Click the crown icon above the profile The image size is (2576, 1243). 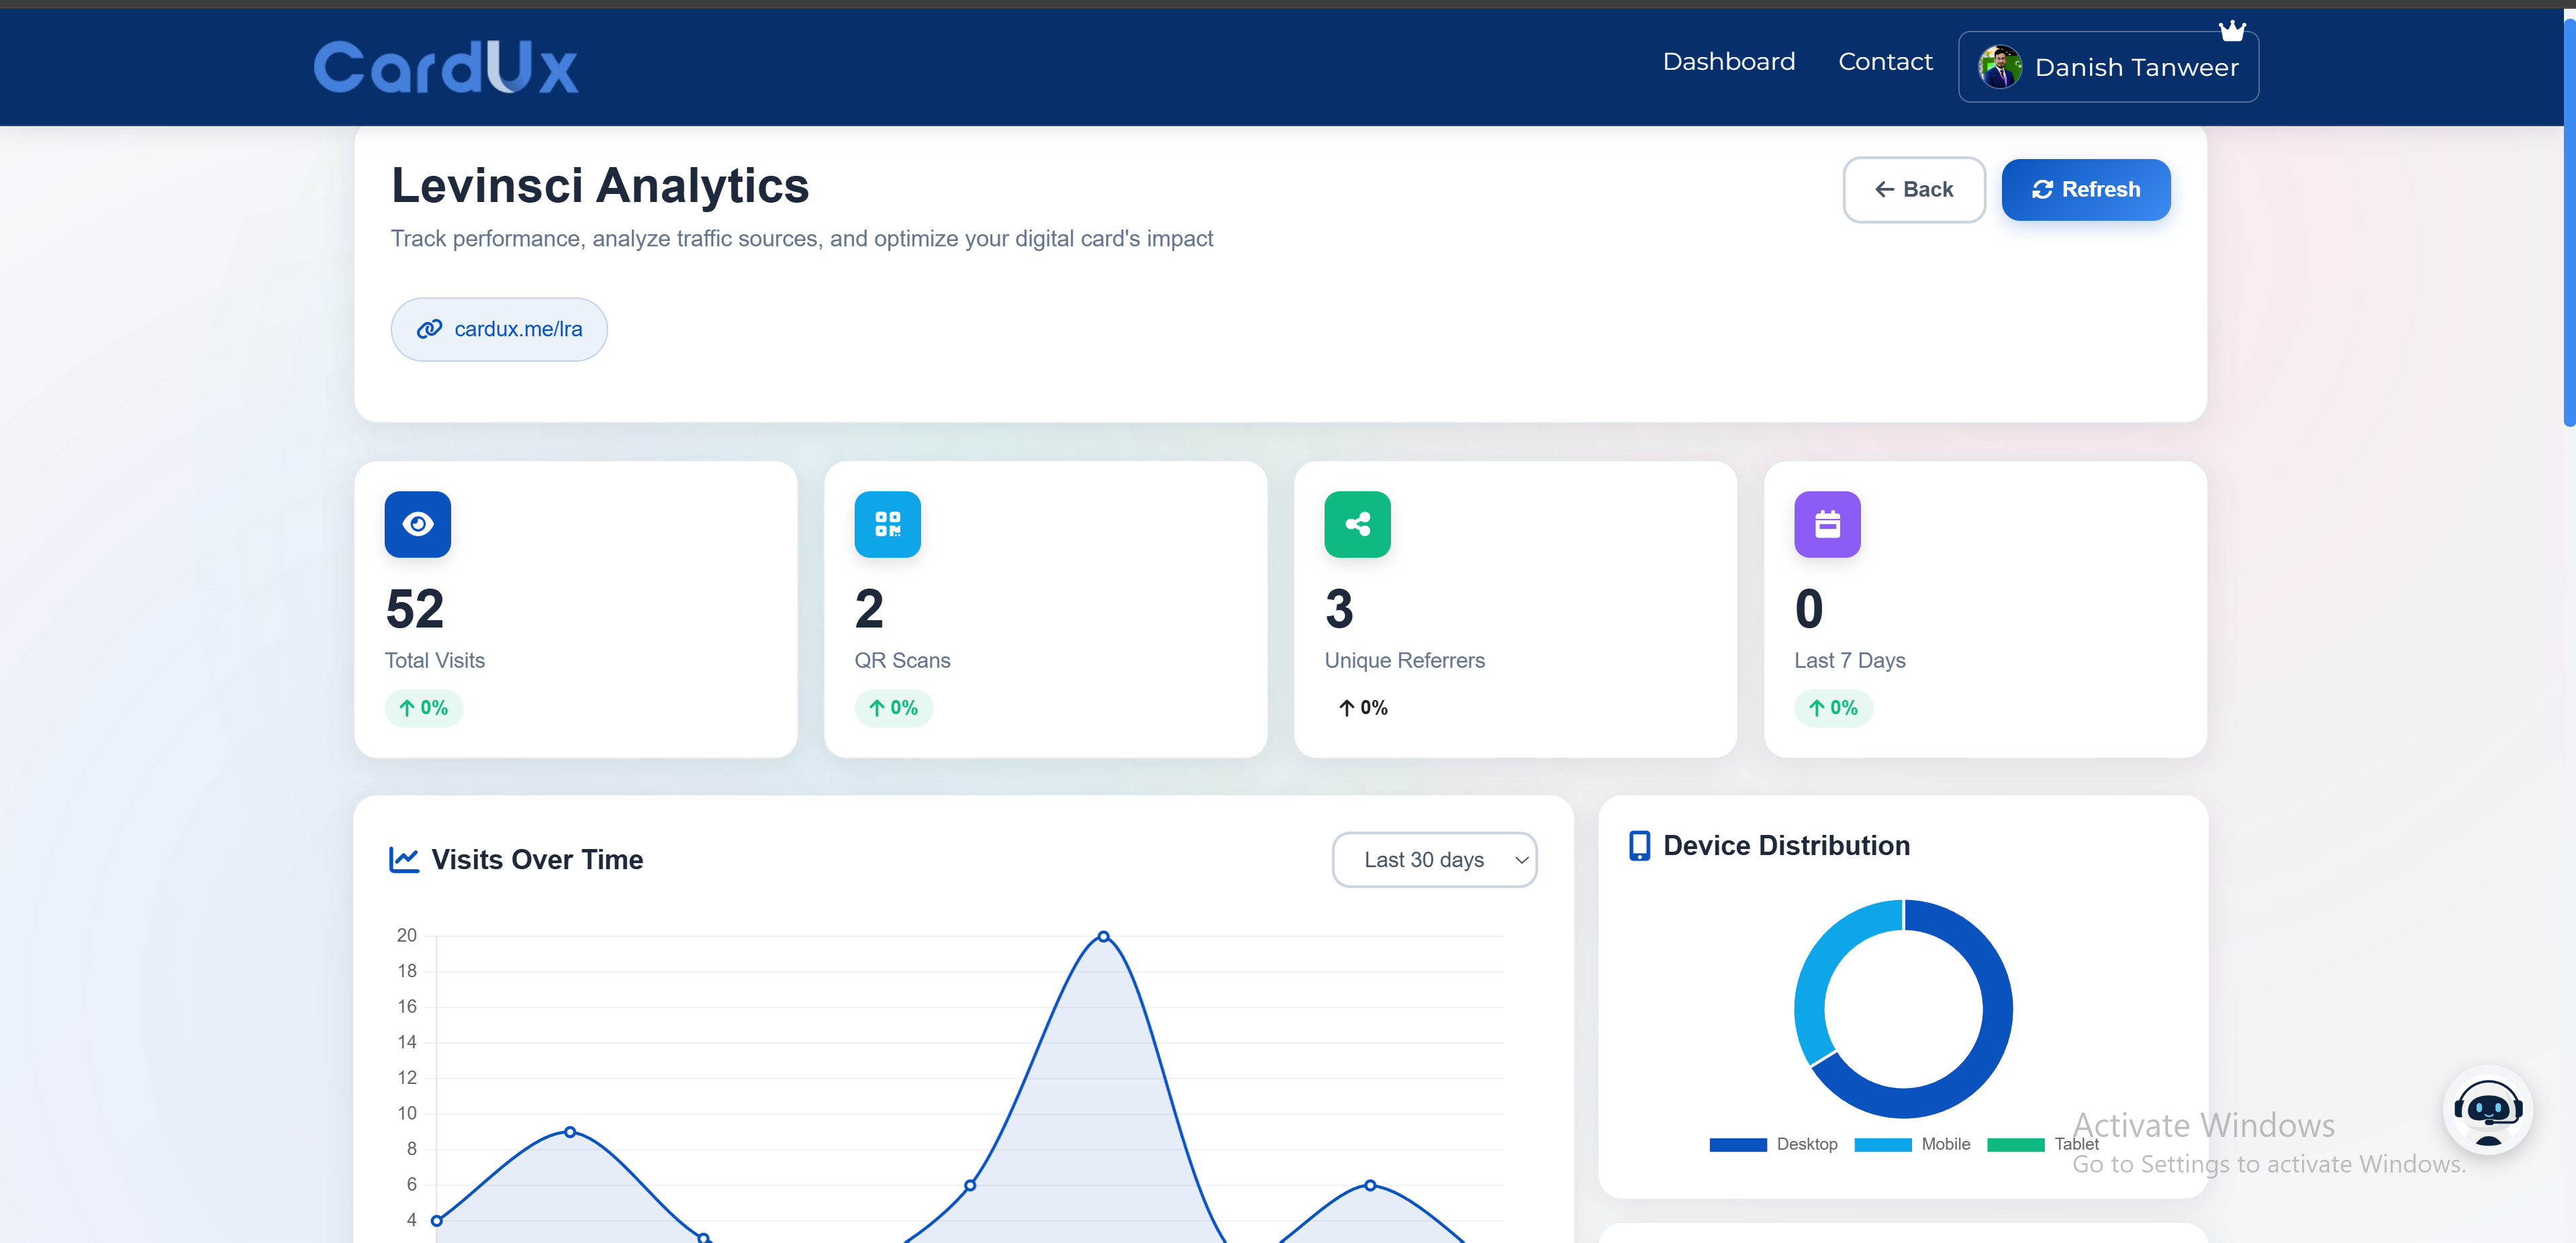coord(2232,31)
